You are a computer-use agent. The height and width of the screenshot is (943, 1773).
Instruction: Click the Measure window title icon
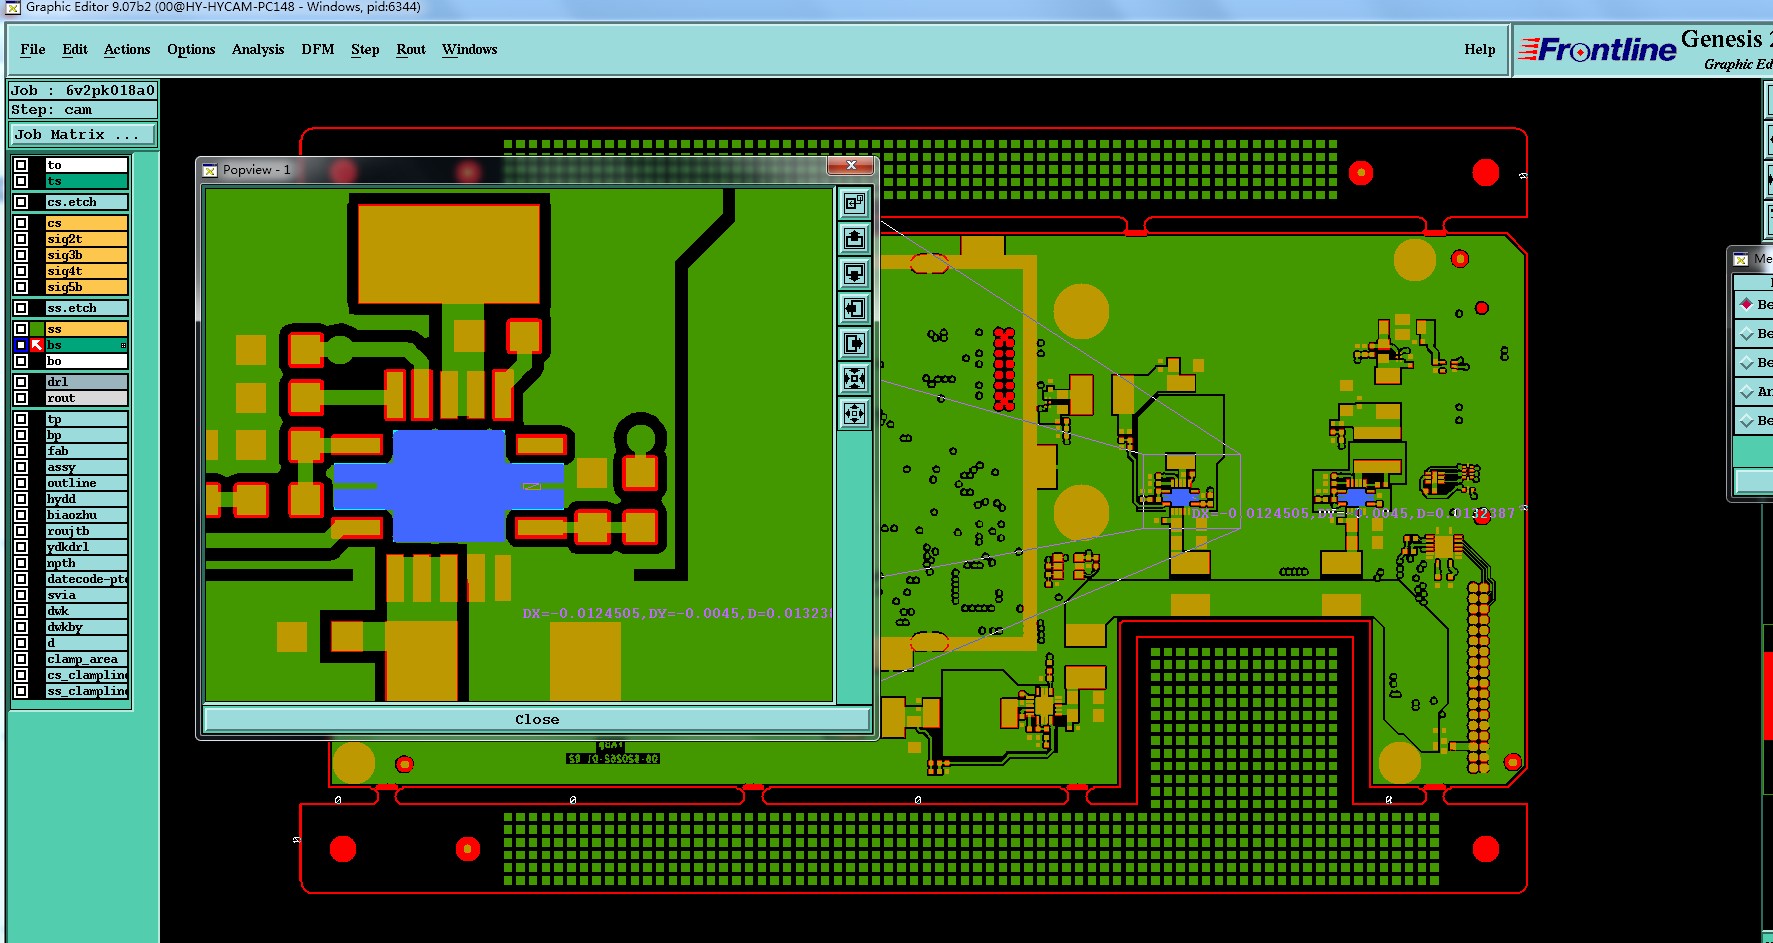(1741, 259)
